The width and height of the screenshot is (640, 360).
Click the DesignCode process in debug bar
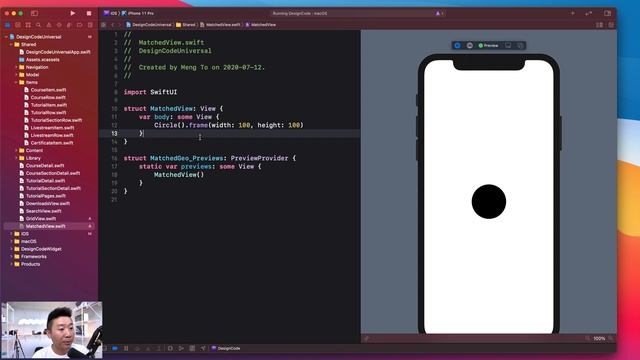(x=226, y=348)
